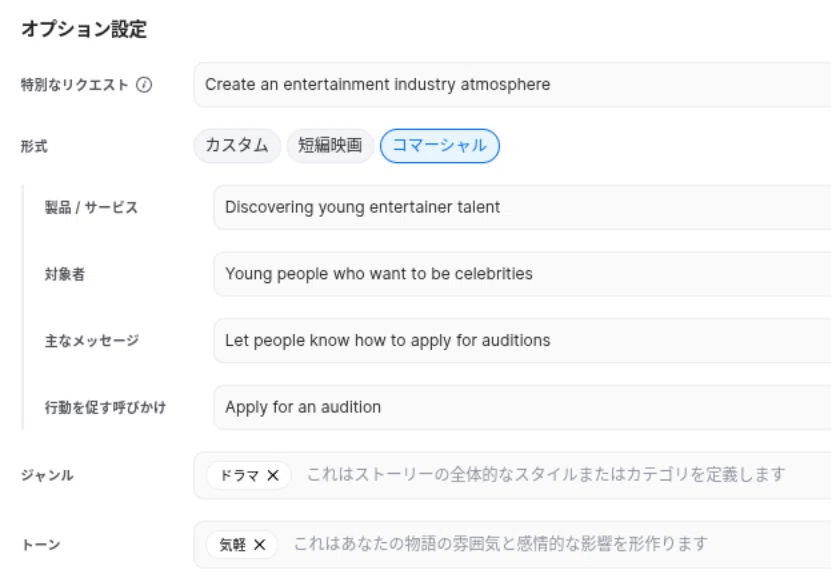Click the ジャンル label

coord(47,475)
